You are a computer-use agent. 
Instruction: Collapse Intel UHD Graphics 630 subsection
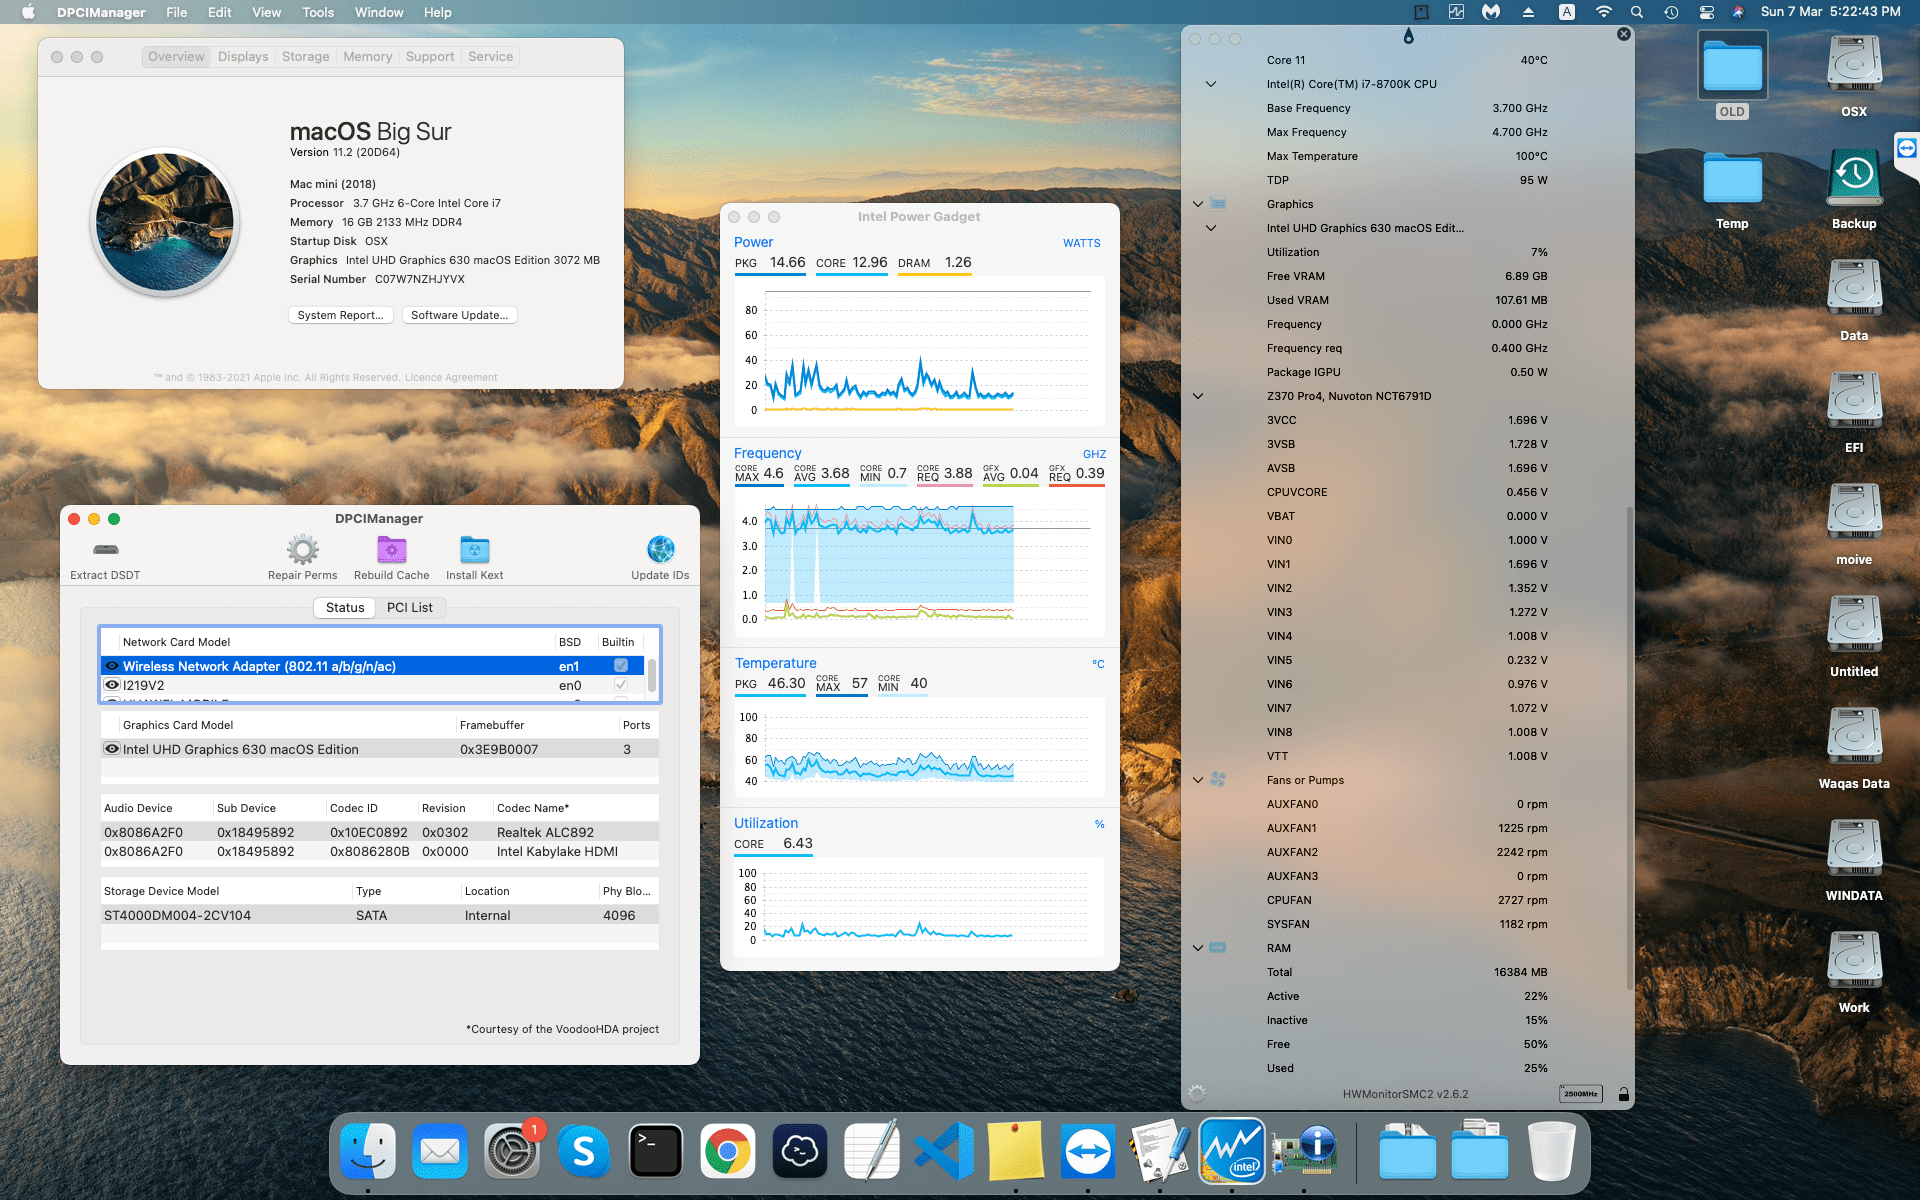tap(1211, 228)
